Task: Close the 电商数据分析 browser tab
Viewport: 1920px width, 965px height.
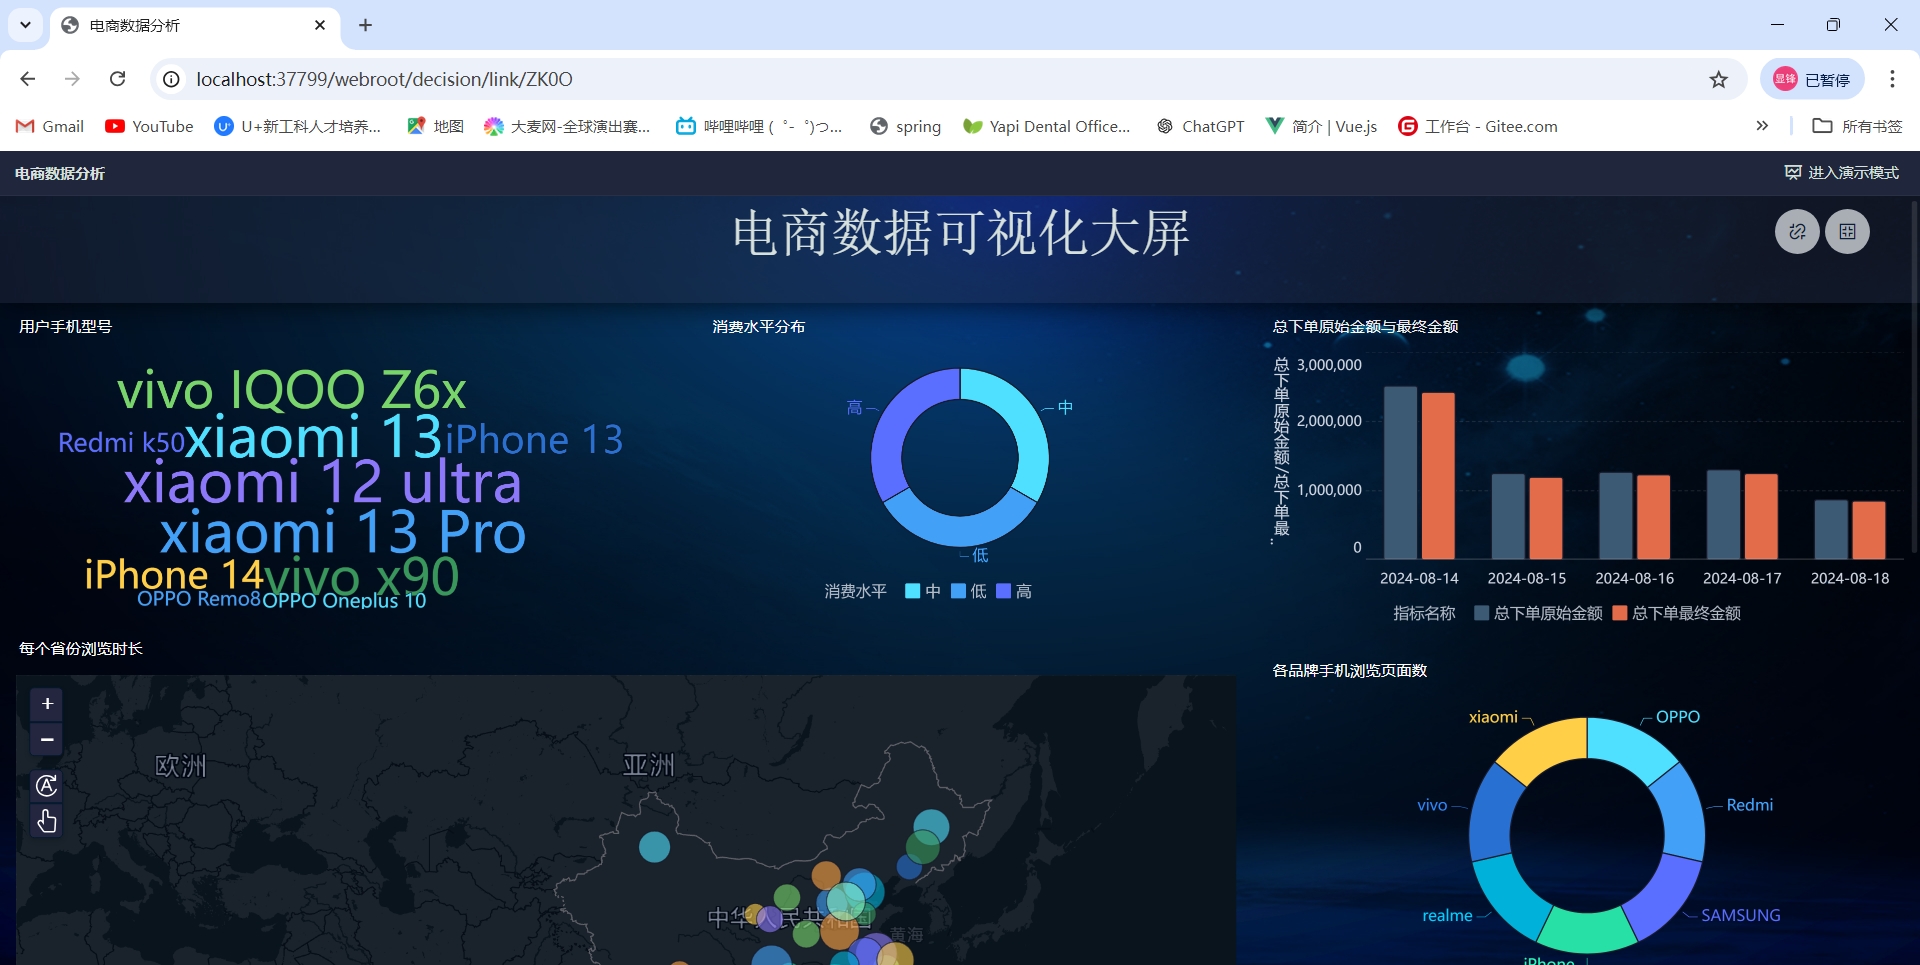Action: point(320,25)
